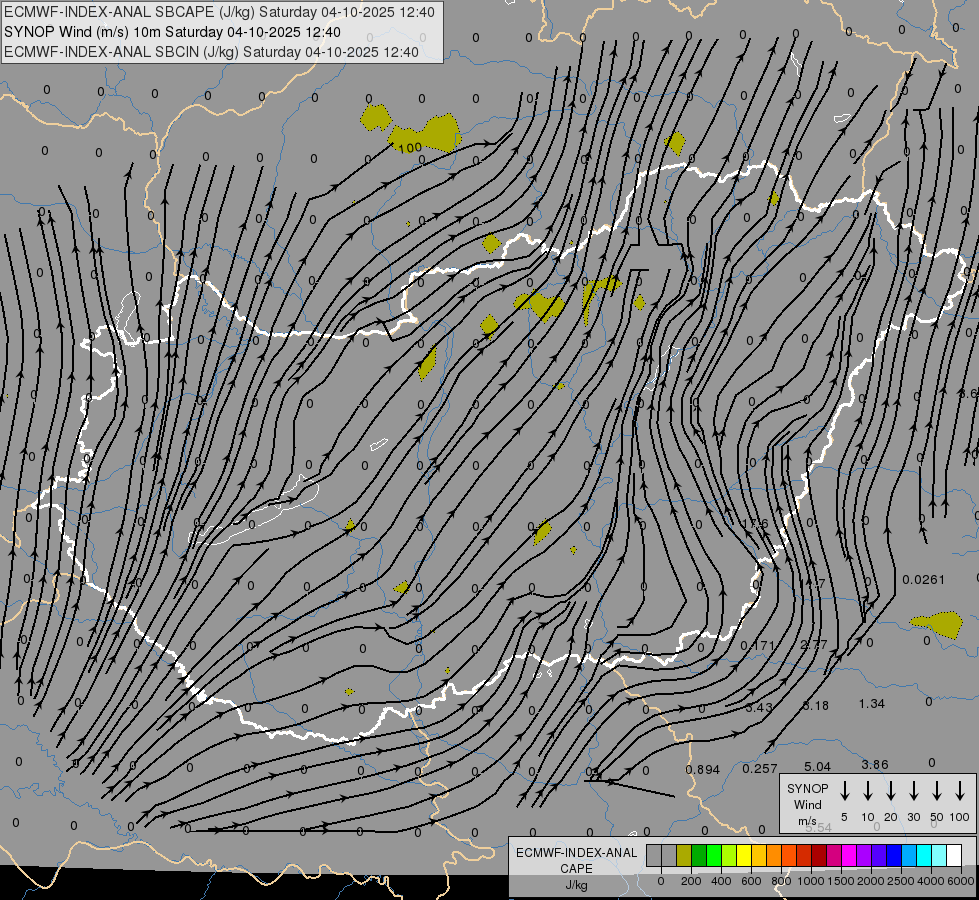Click the 2000 tick label in CAPE legend
Image resolution: width=979 pixels, height=900 pixels.
(871, 881)
